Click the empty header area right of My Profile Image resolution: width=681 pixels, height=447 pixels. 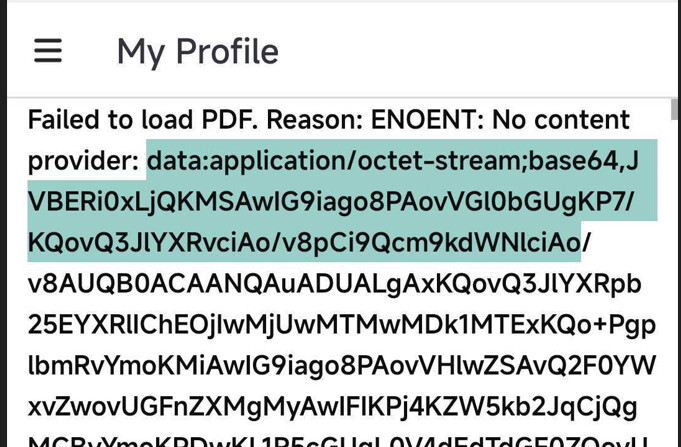[478, 51]
